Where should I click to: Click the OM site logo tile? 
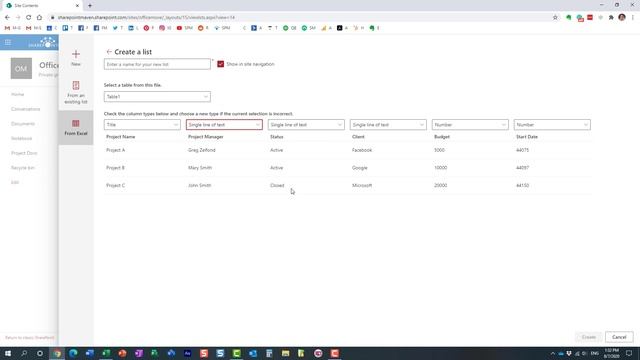(21, 68)
